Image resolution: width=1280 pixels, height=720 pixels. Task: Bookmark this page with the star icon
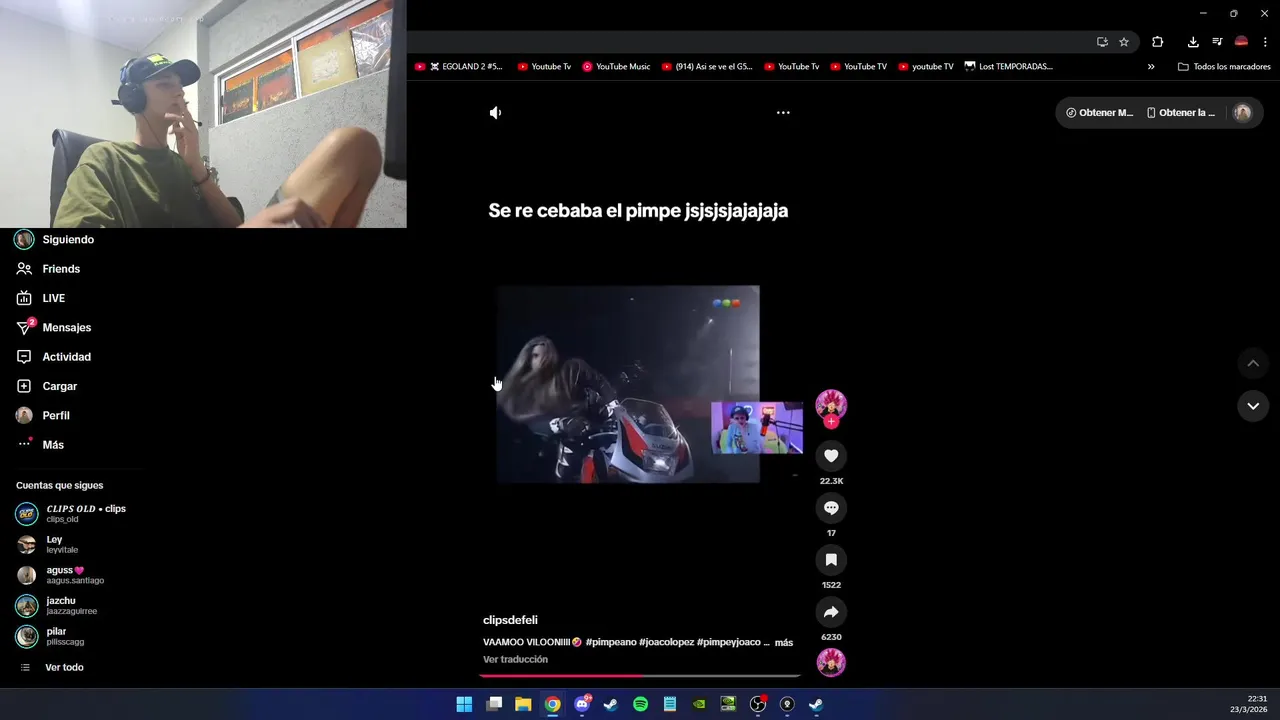(x=1124, y=42)
